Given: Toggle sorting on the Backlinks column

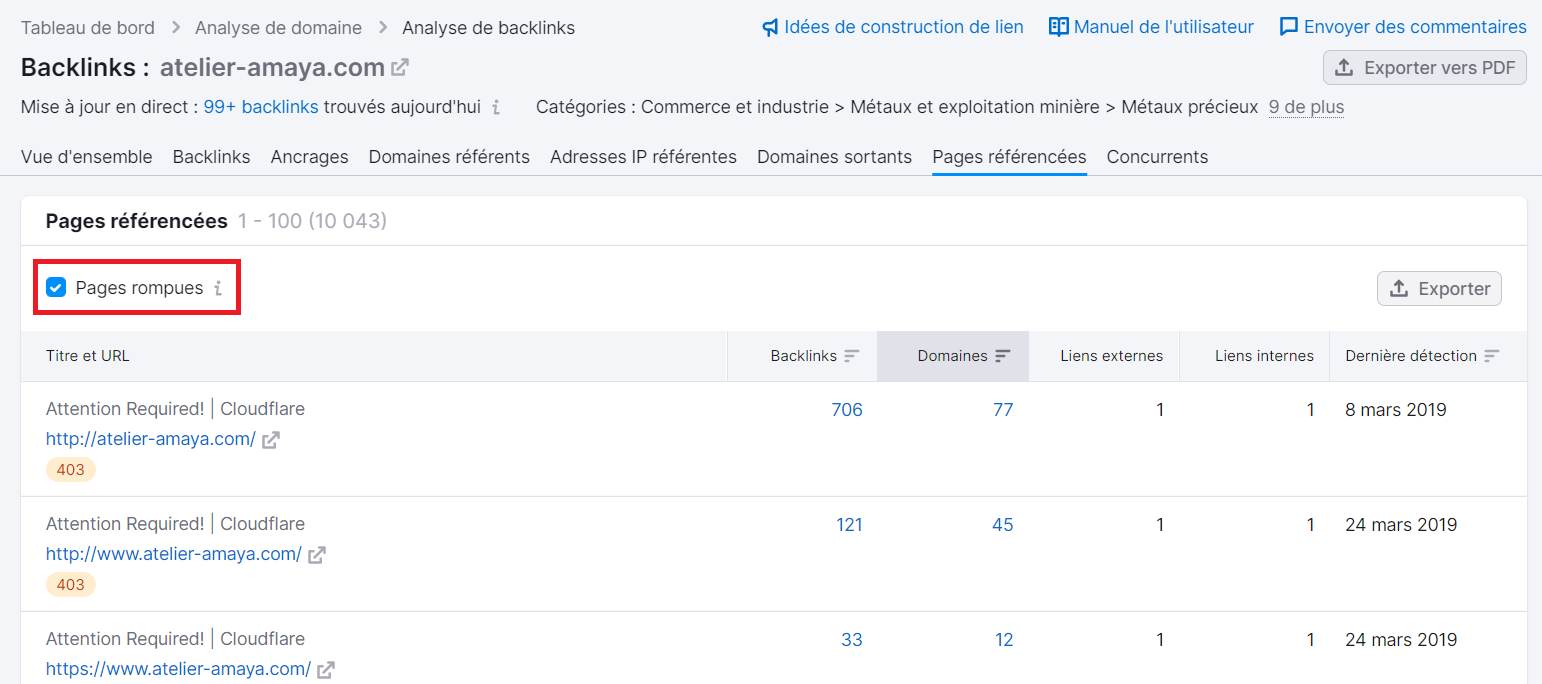Looking at the screenshot, I should point(851,355).
